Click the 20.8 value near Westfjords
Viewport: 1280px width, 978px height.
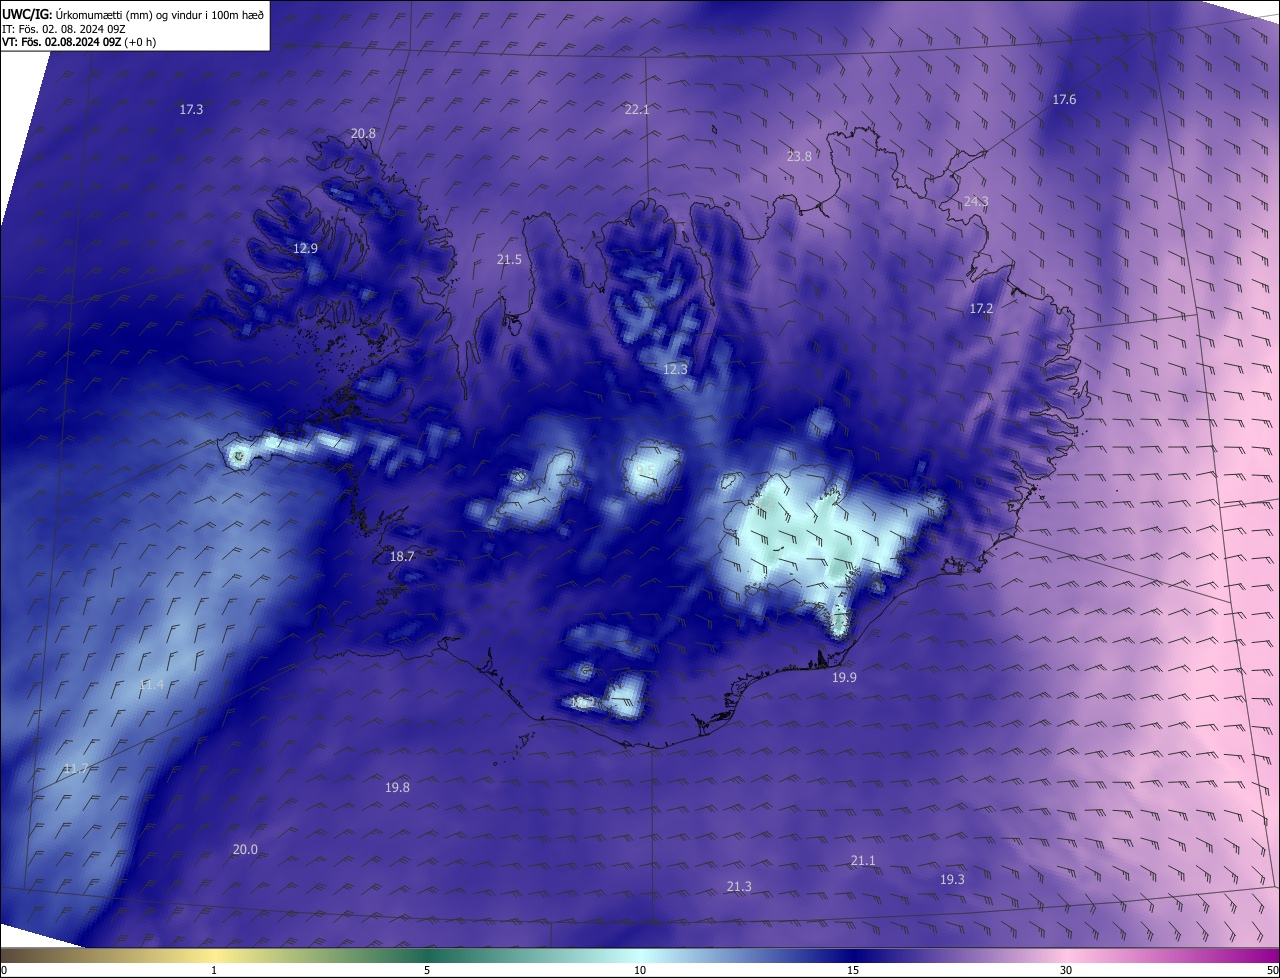[363, 133]
